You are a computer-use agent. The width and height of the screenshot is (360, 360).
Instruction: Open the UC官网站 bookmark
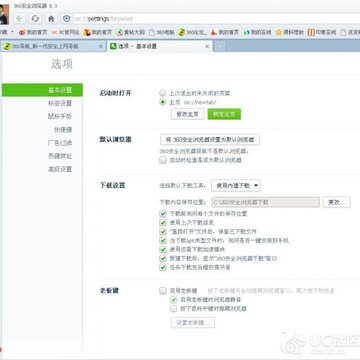tap(65, 32)
